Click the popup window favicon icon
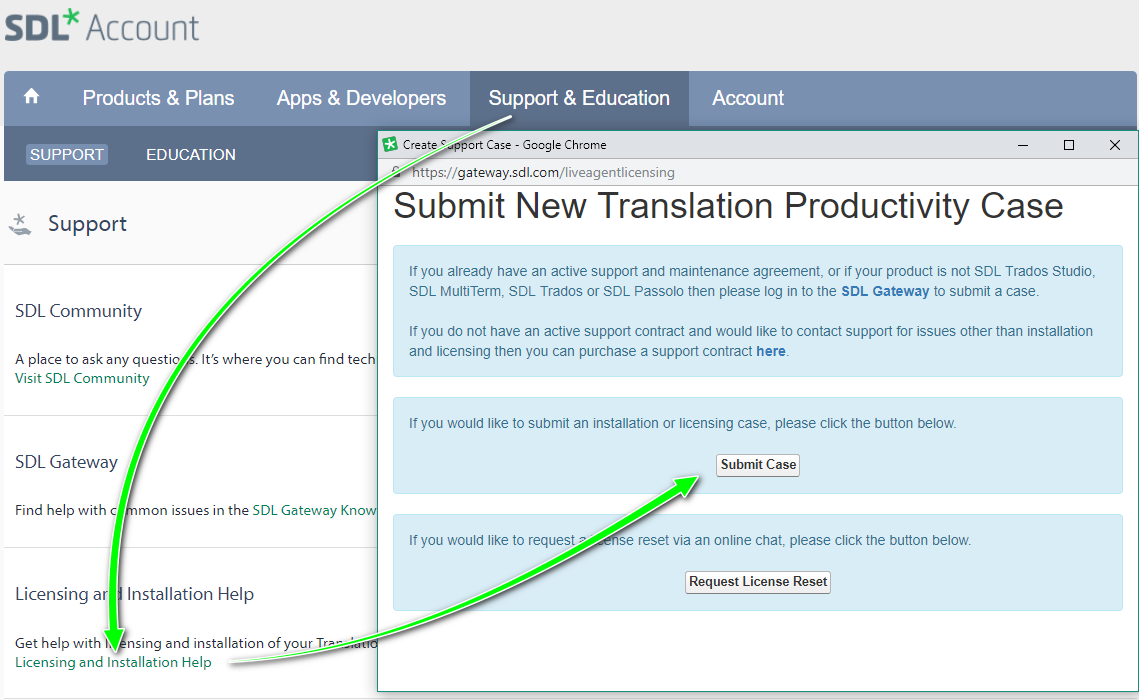1139x700 pixels. point(390,145)
